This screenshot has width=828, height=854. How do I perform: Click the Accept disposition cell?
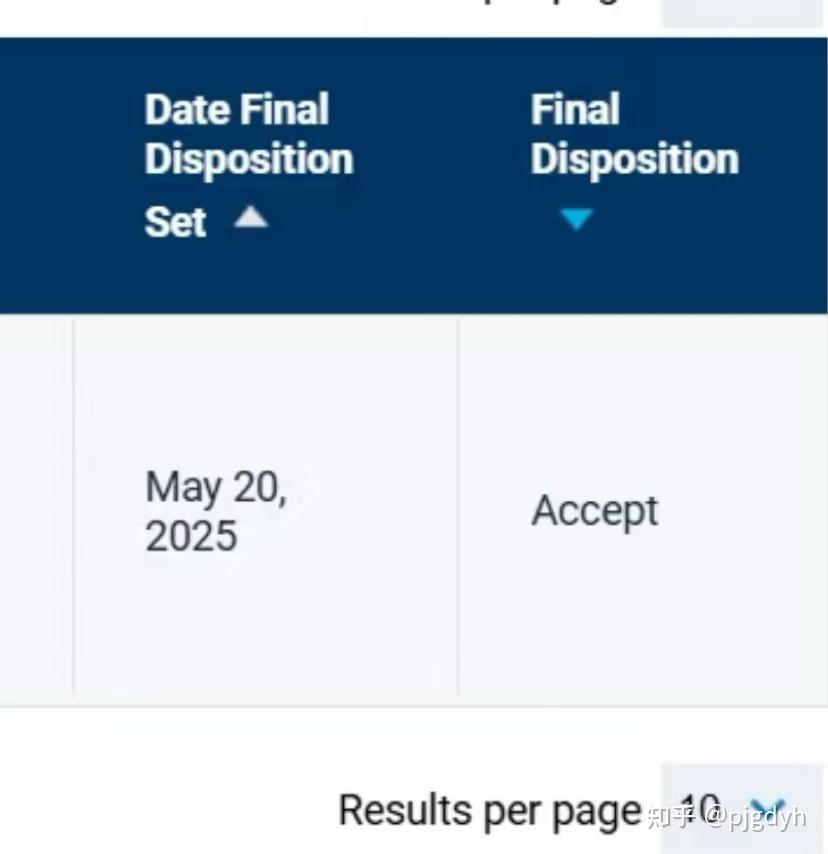[x=595, y=511]
